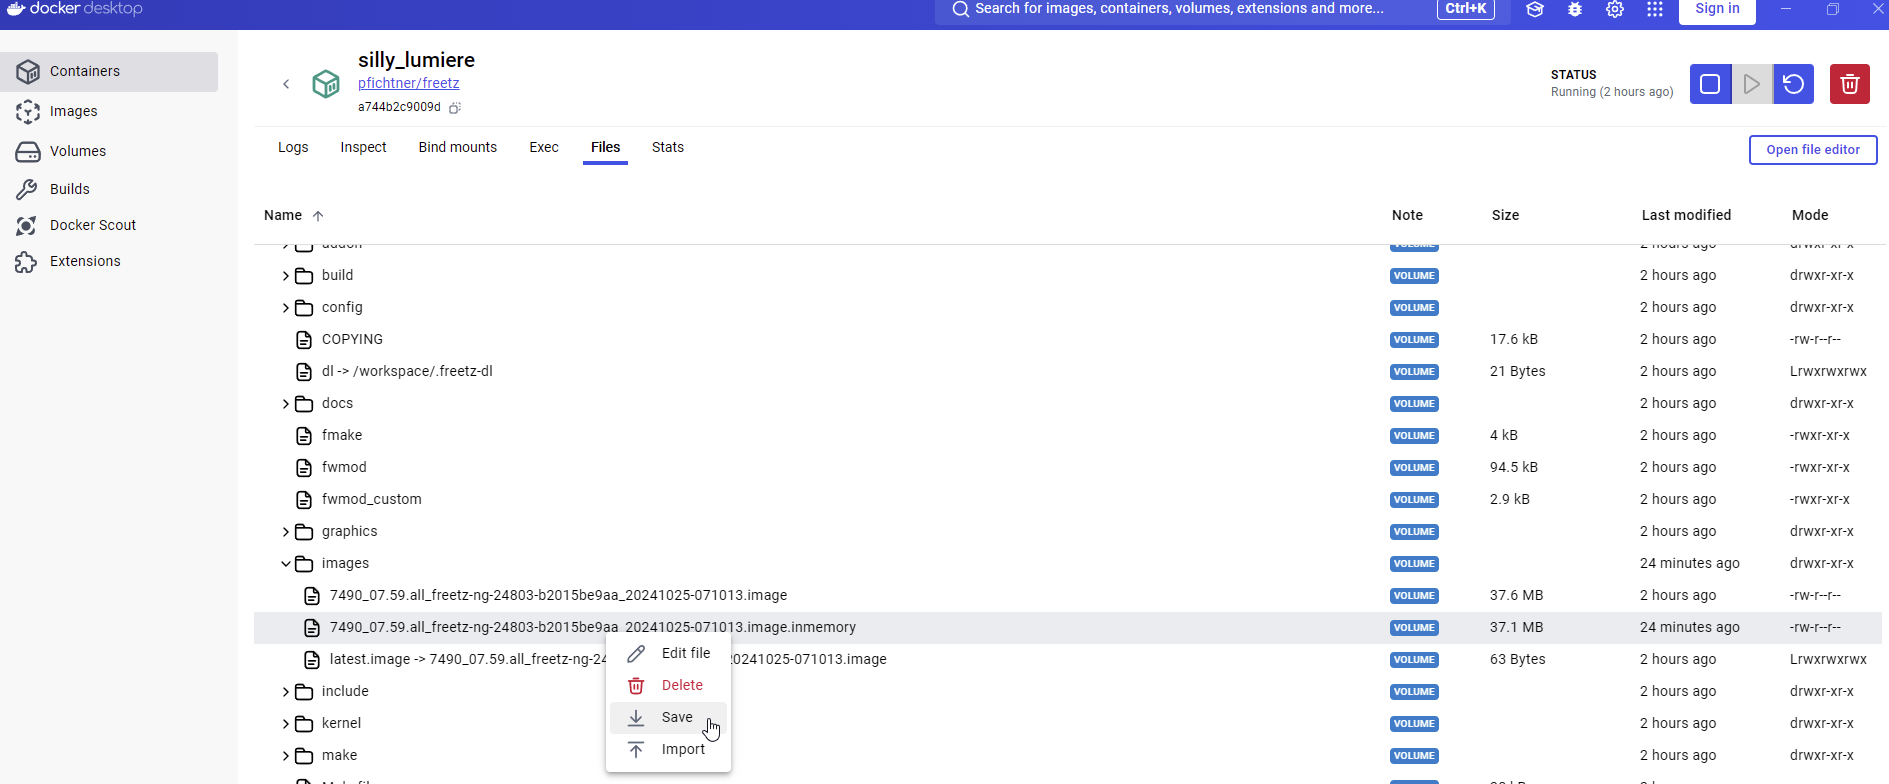The image size is (1889, 784).
Task: Switch to the Logs tab
Action: pyautogui.click(x=293, y=147)
